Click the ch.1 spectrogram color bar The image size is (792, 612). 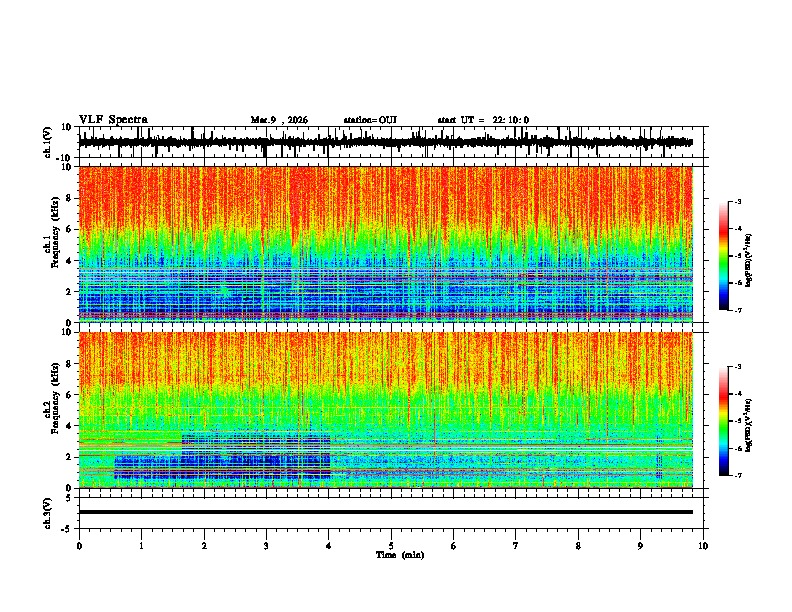point(723,256)
